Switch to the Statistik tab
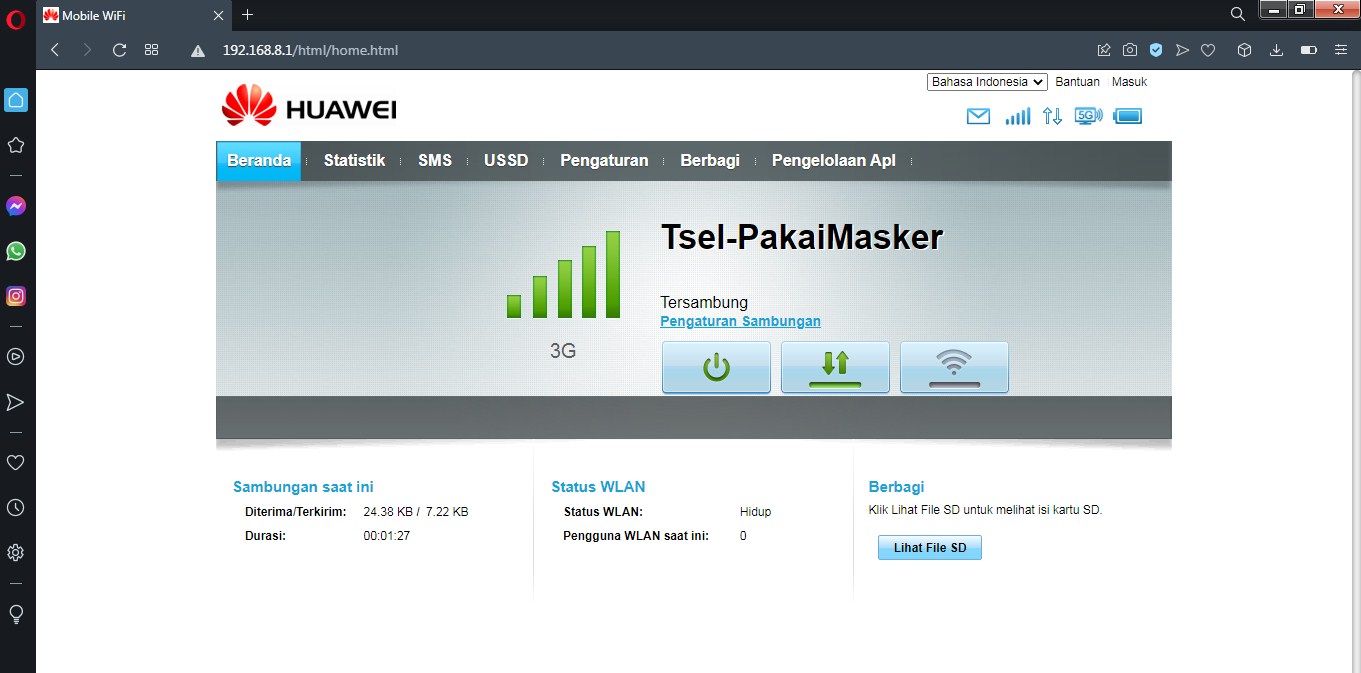1361x673 pixels. 354,161
